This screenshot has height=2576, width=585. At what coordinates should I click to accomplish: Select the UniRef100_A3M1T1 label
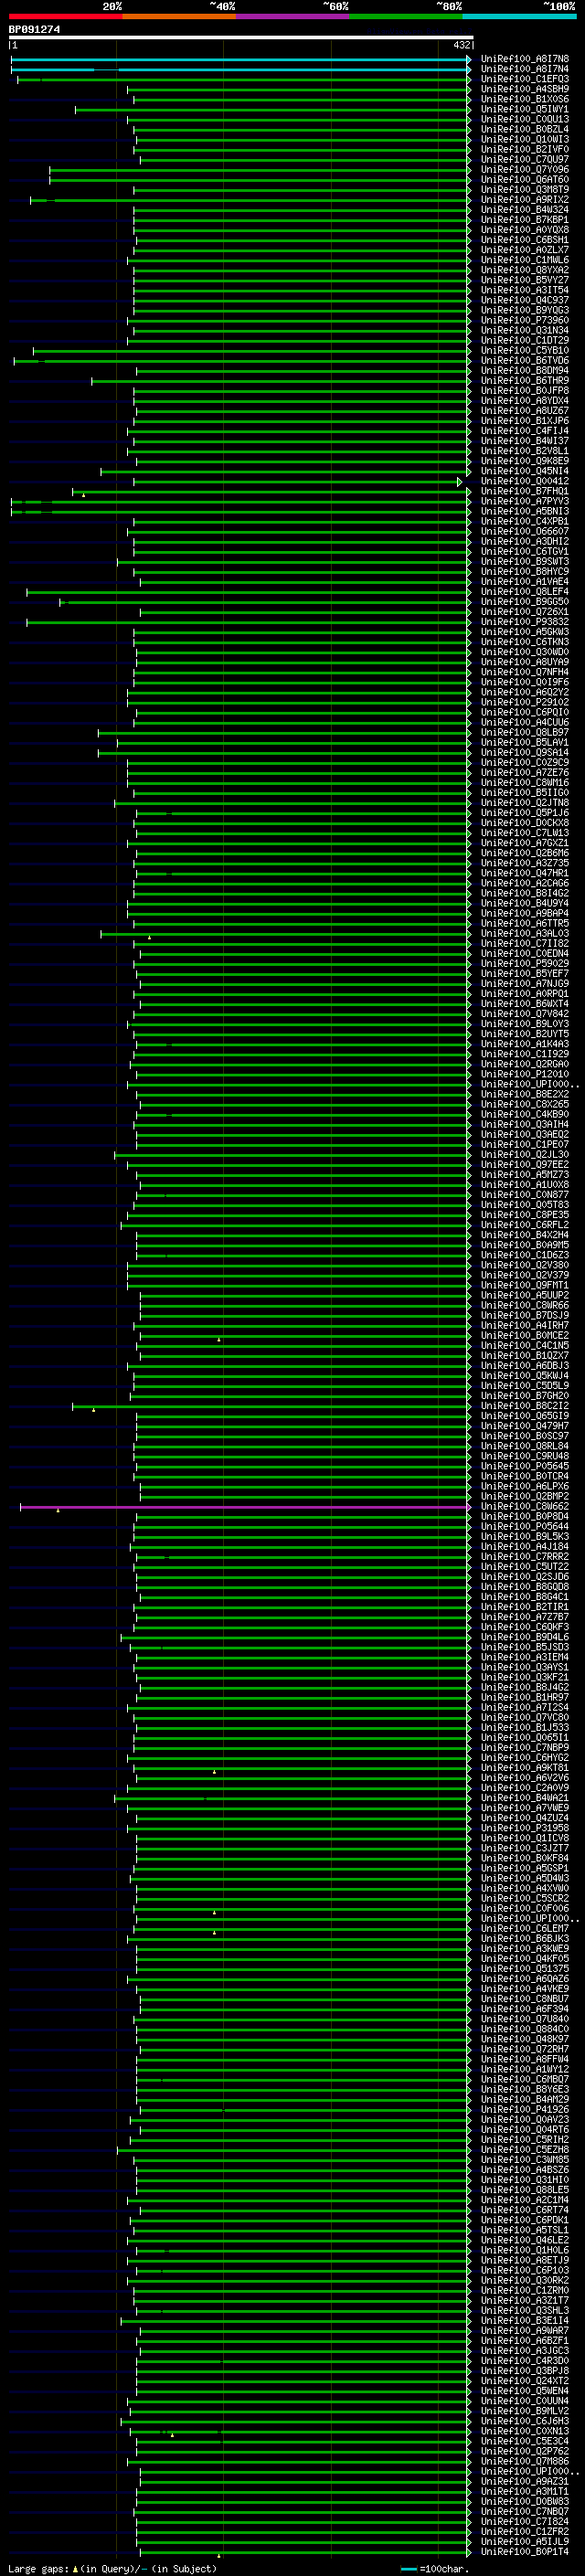[525, 2491]
